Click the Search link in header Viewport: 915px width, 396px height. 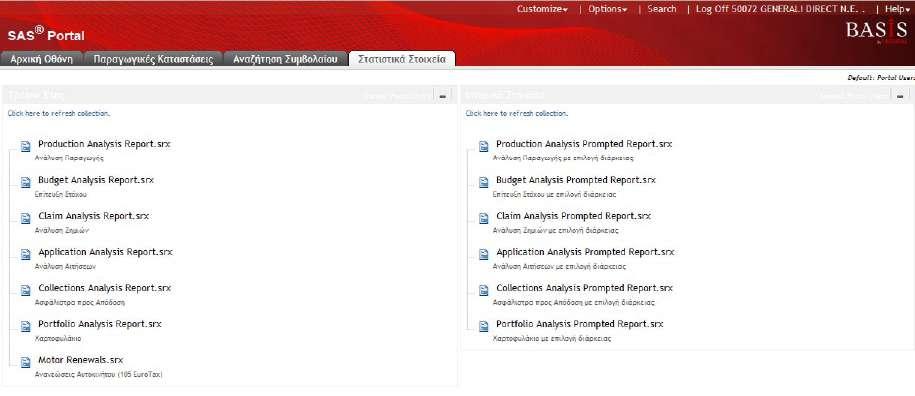[x=662, y=9]
